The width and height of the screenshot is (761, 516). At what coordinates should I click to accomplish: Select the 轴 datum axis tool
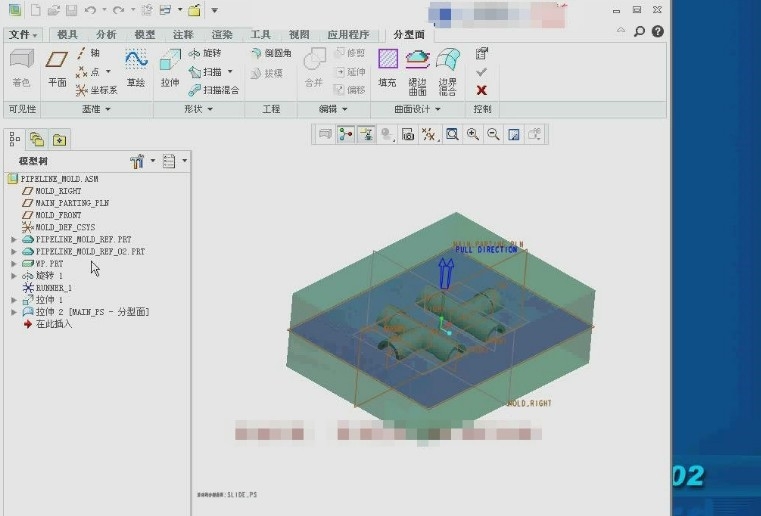(88, 53)
